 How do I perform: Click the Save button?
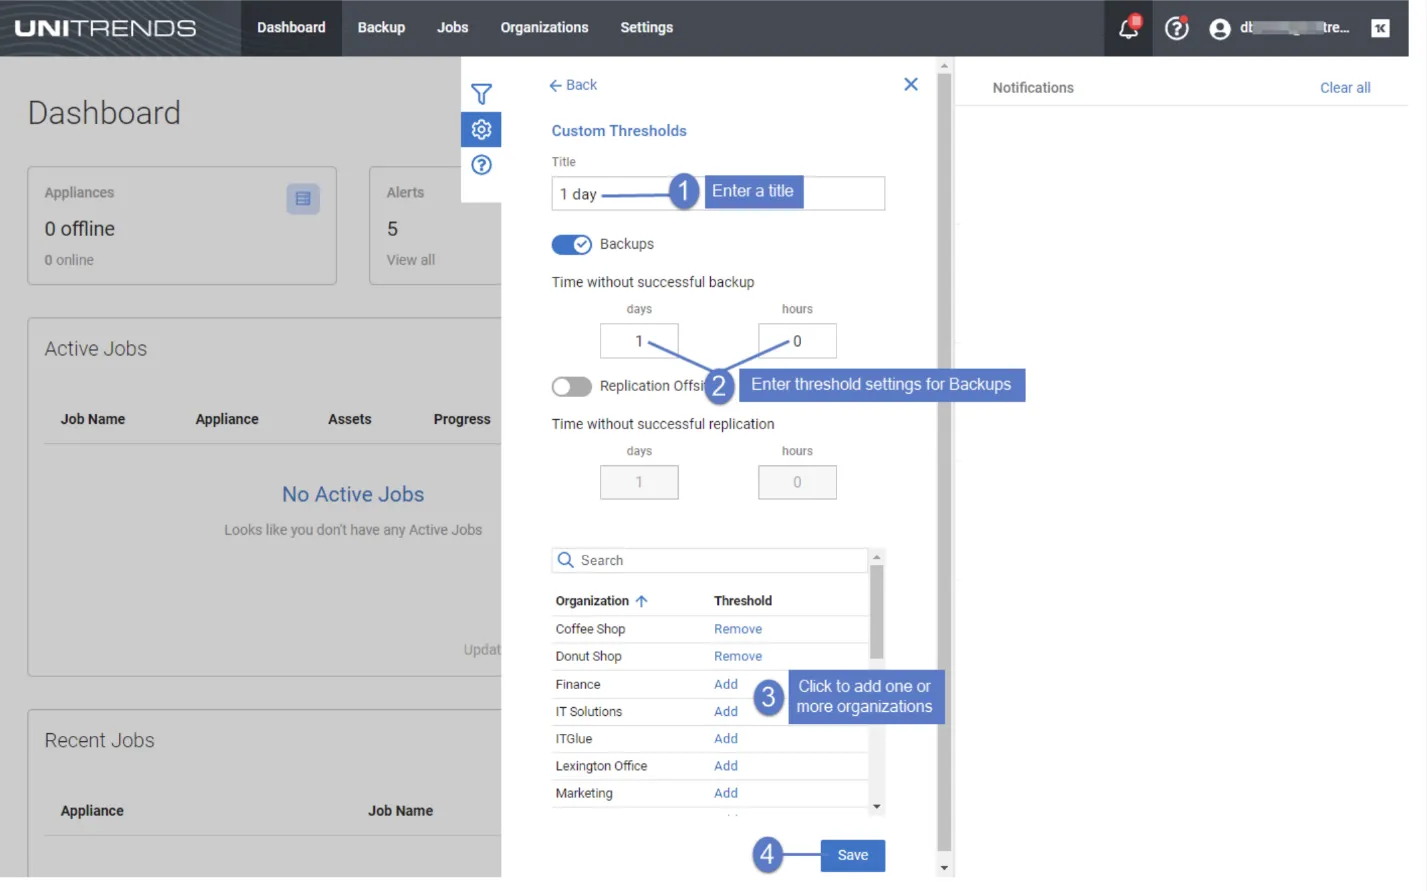pyautogui.click(x=852, y=856)
